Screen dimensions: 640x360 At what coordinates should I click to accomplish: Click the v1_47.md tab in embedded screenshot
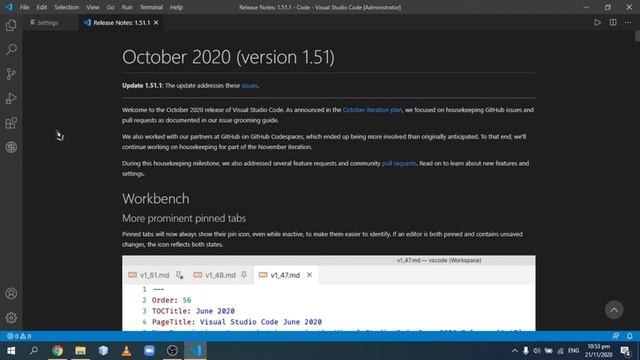(x=285, y=275)
